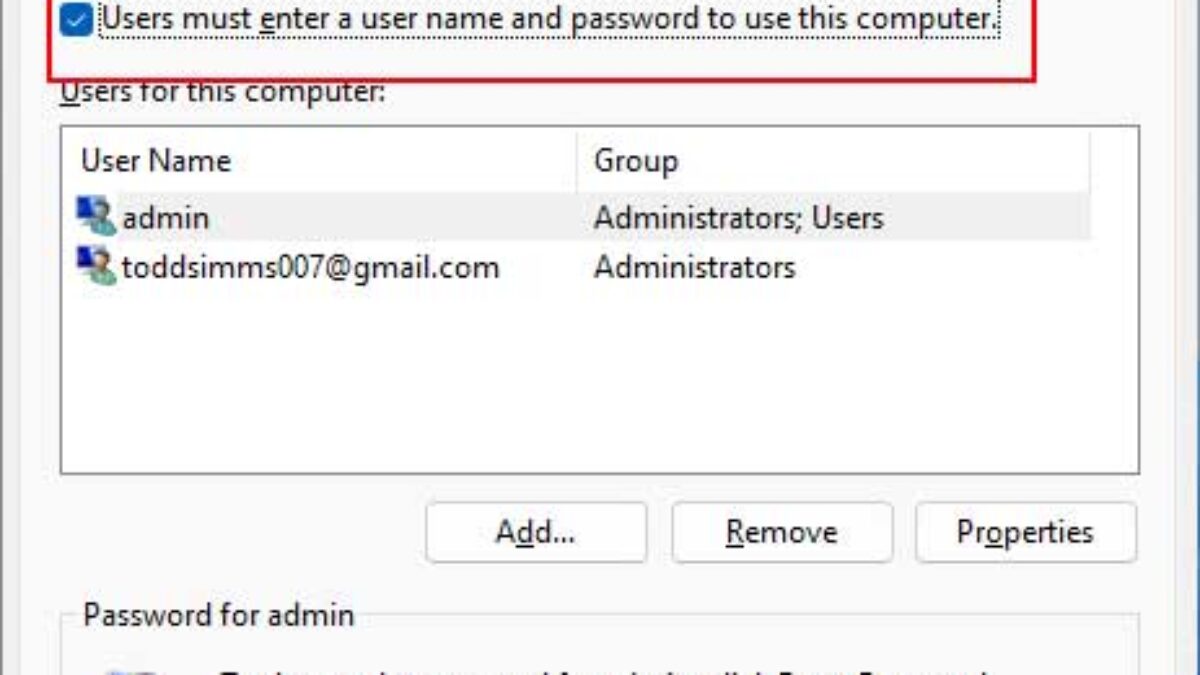Click the divider between User Name and Group headers
1200x675 pixels.
(577, 161)
